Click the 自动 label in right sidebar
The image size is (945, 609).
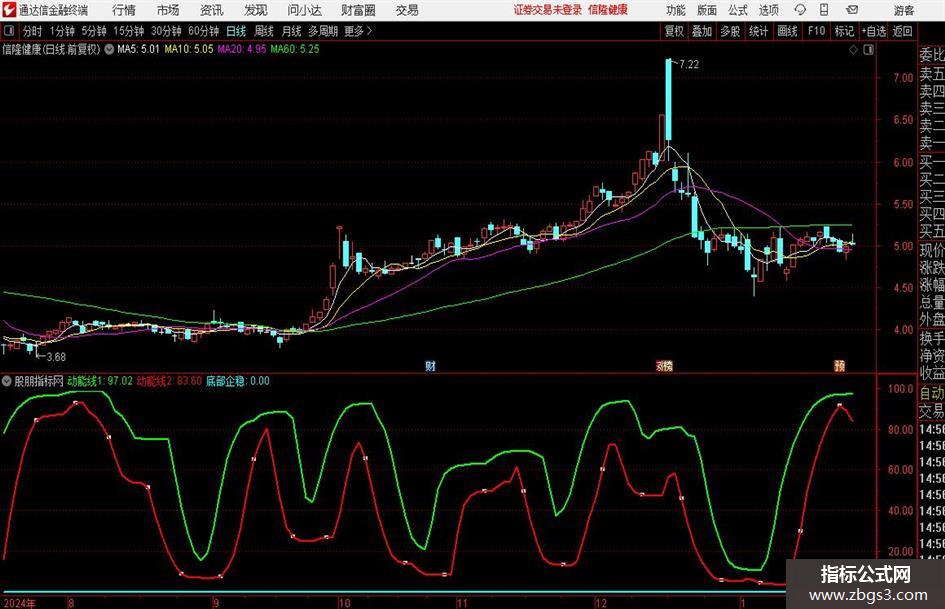[x=932, y=393]
